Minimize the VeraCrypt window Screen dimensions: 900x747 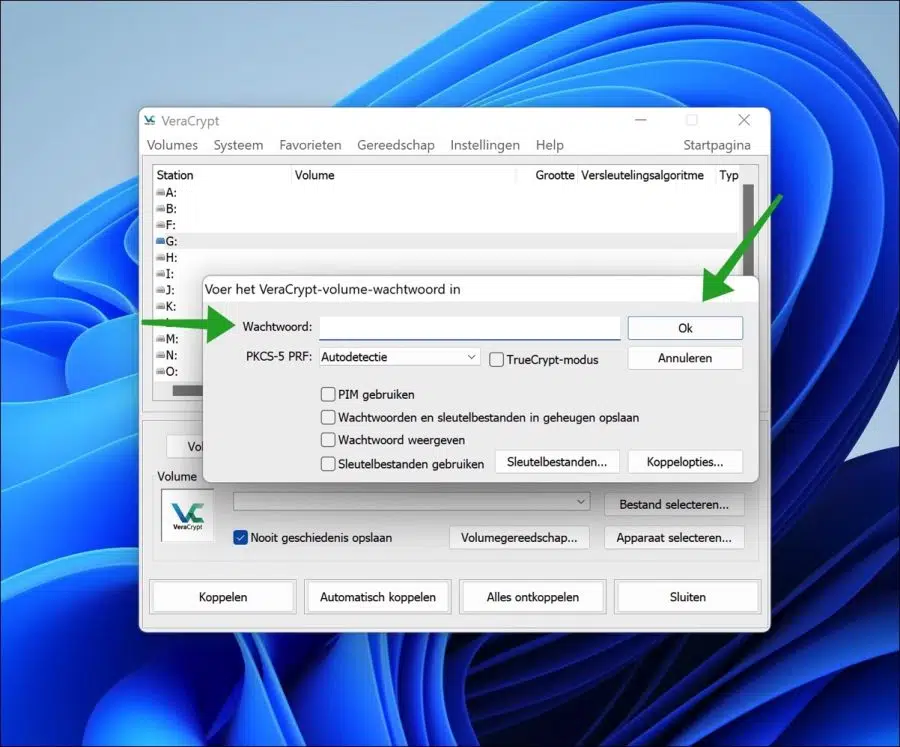point(641,120)
